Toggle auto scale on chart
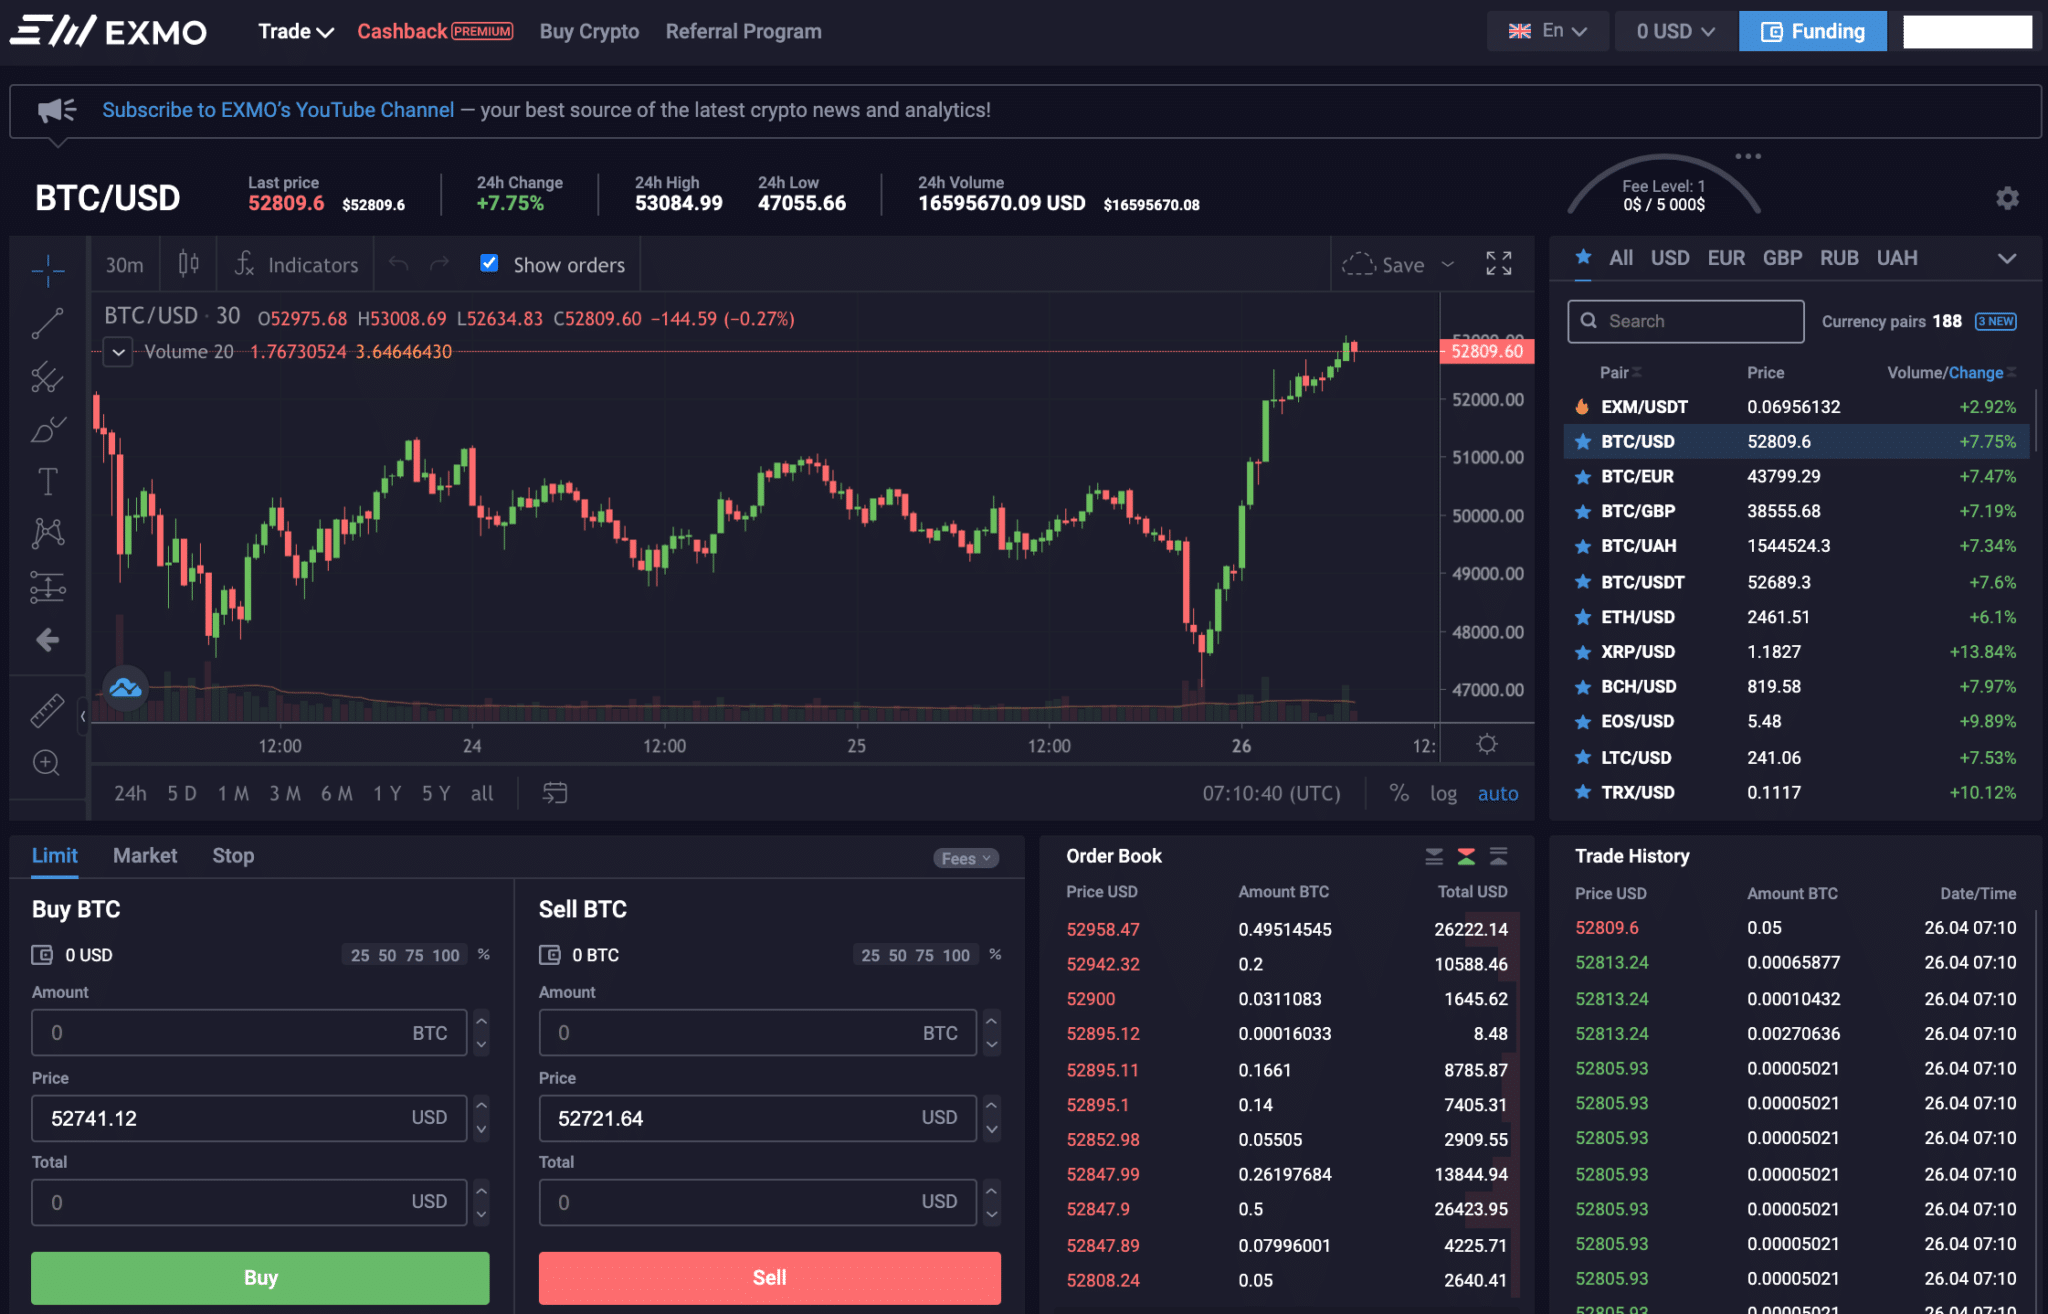 1498,793
